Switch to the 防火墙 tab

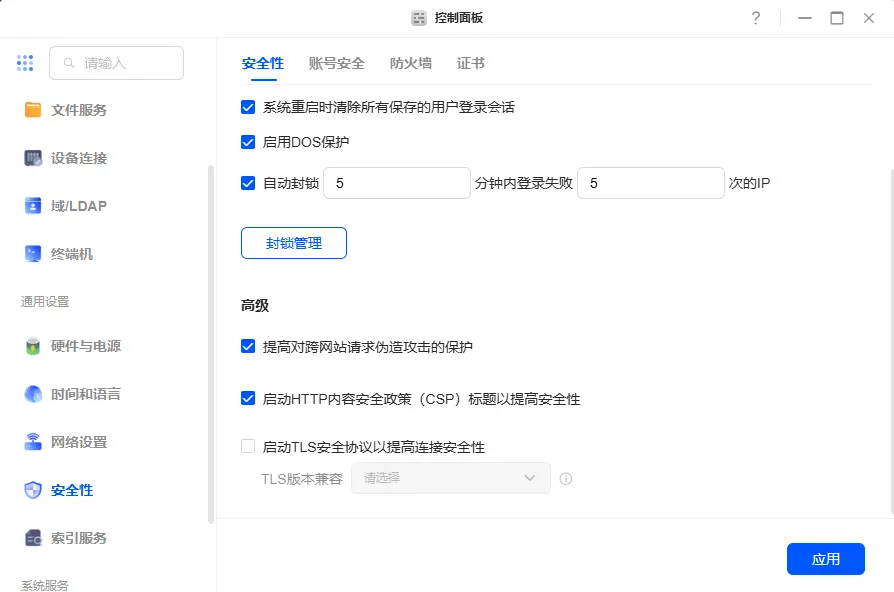tap(411, 63)
